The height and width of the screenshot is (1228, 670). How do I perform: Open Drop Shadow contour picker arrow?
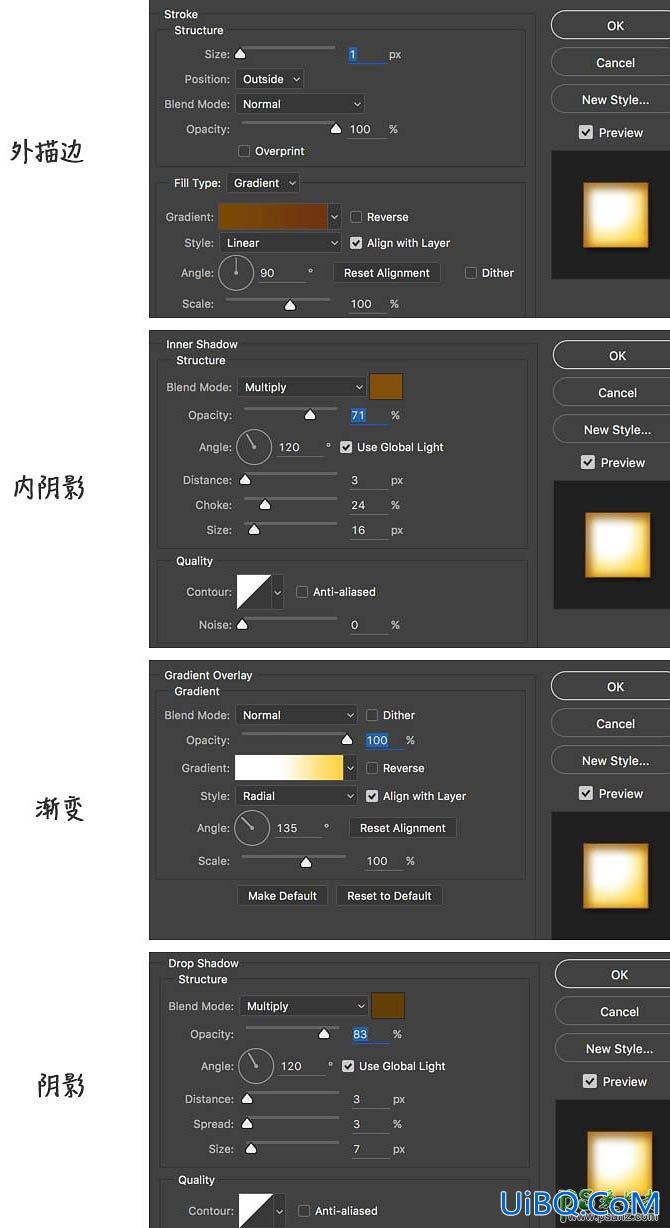pyautogui.click(x=279, y=1211)
